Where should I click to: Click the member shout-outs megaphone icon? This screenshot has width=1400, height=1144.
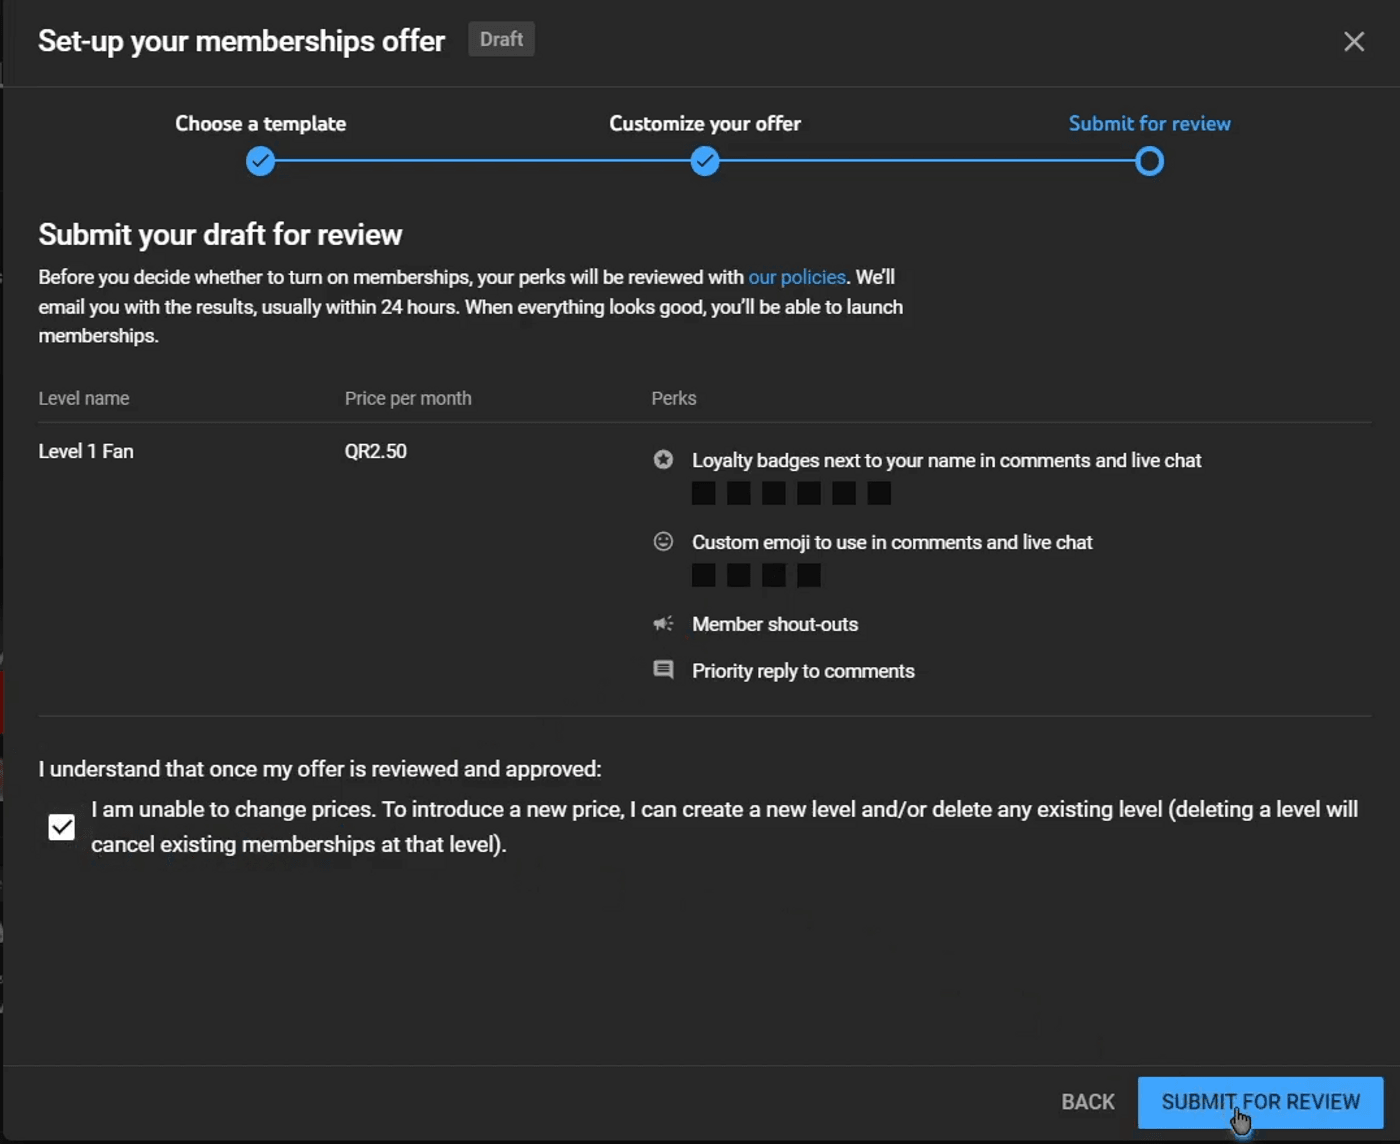pyautogui.click(x=663, y=624)
